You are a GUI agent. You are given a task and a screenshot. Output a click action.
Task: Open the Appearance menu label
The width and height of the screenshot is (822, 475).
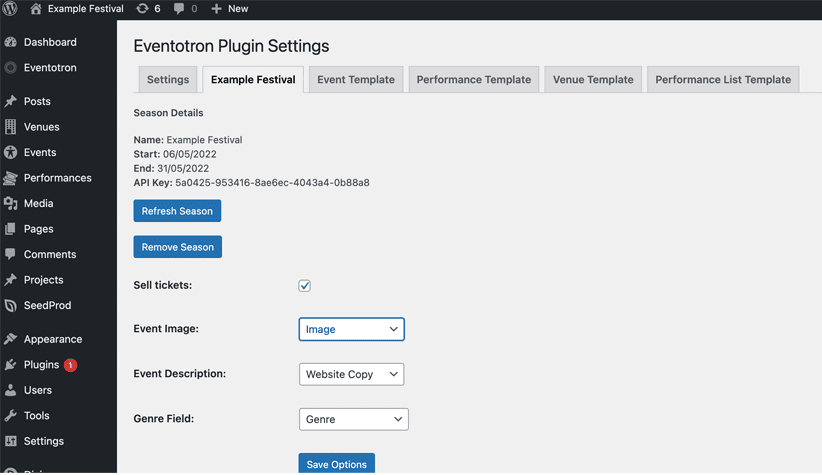click(53, 339)
